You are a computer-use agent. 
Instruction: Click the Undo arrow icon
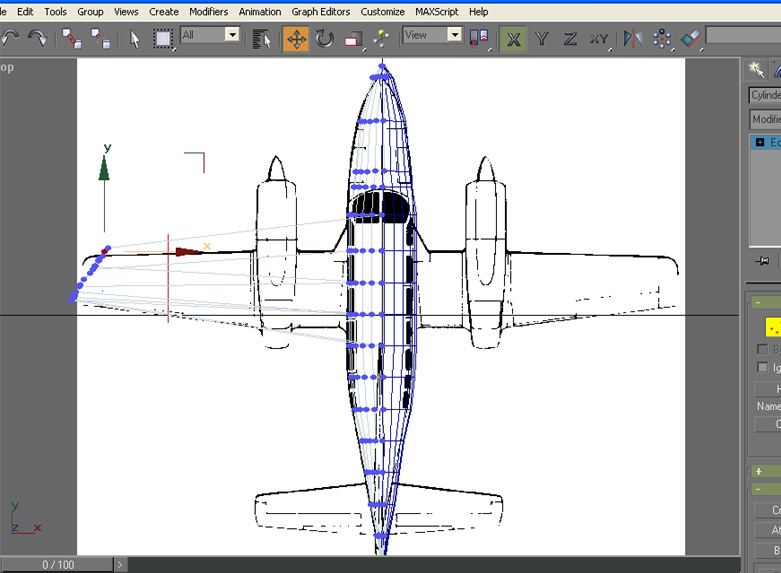tap(11, 38)
